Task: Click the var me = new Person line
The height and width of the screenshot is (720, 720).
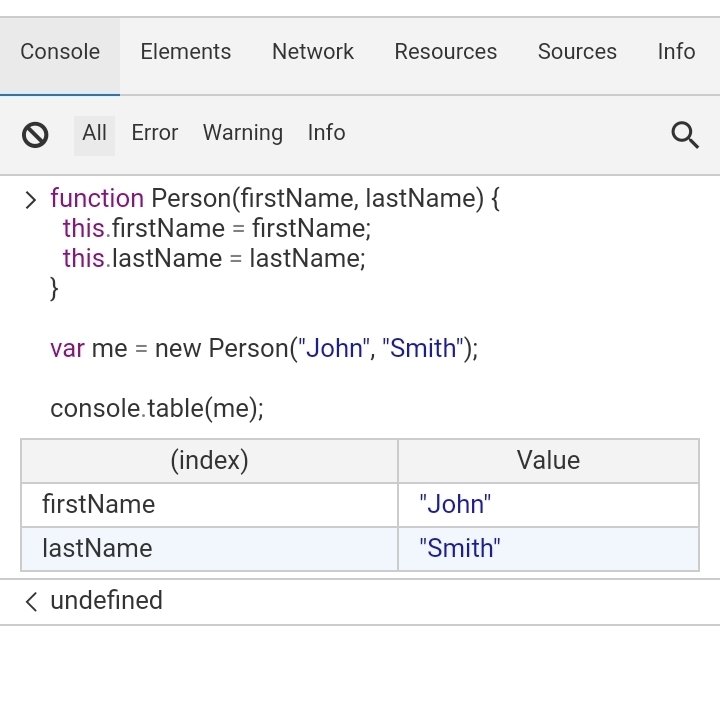Action: tap(264, 349)
